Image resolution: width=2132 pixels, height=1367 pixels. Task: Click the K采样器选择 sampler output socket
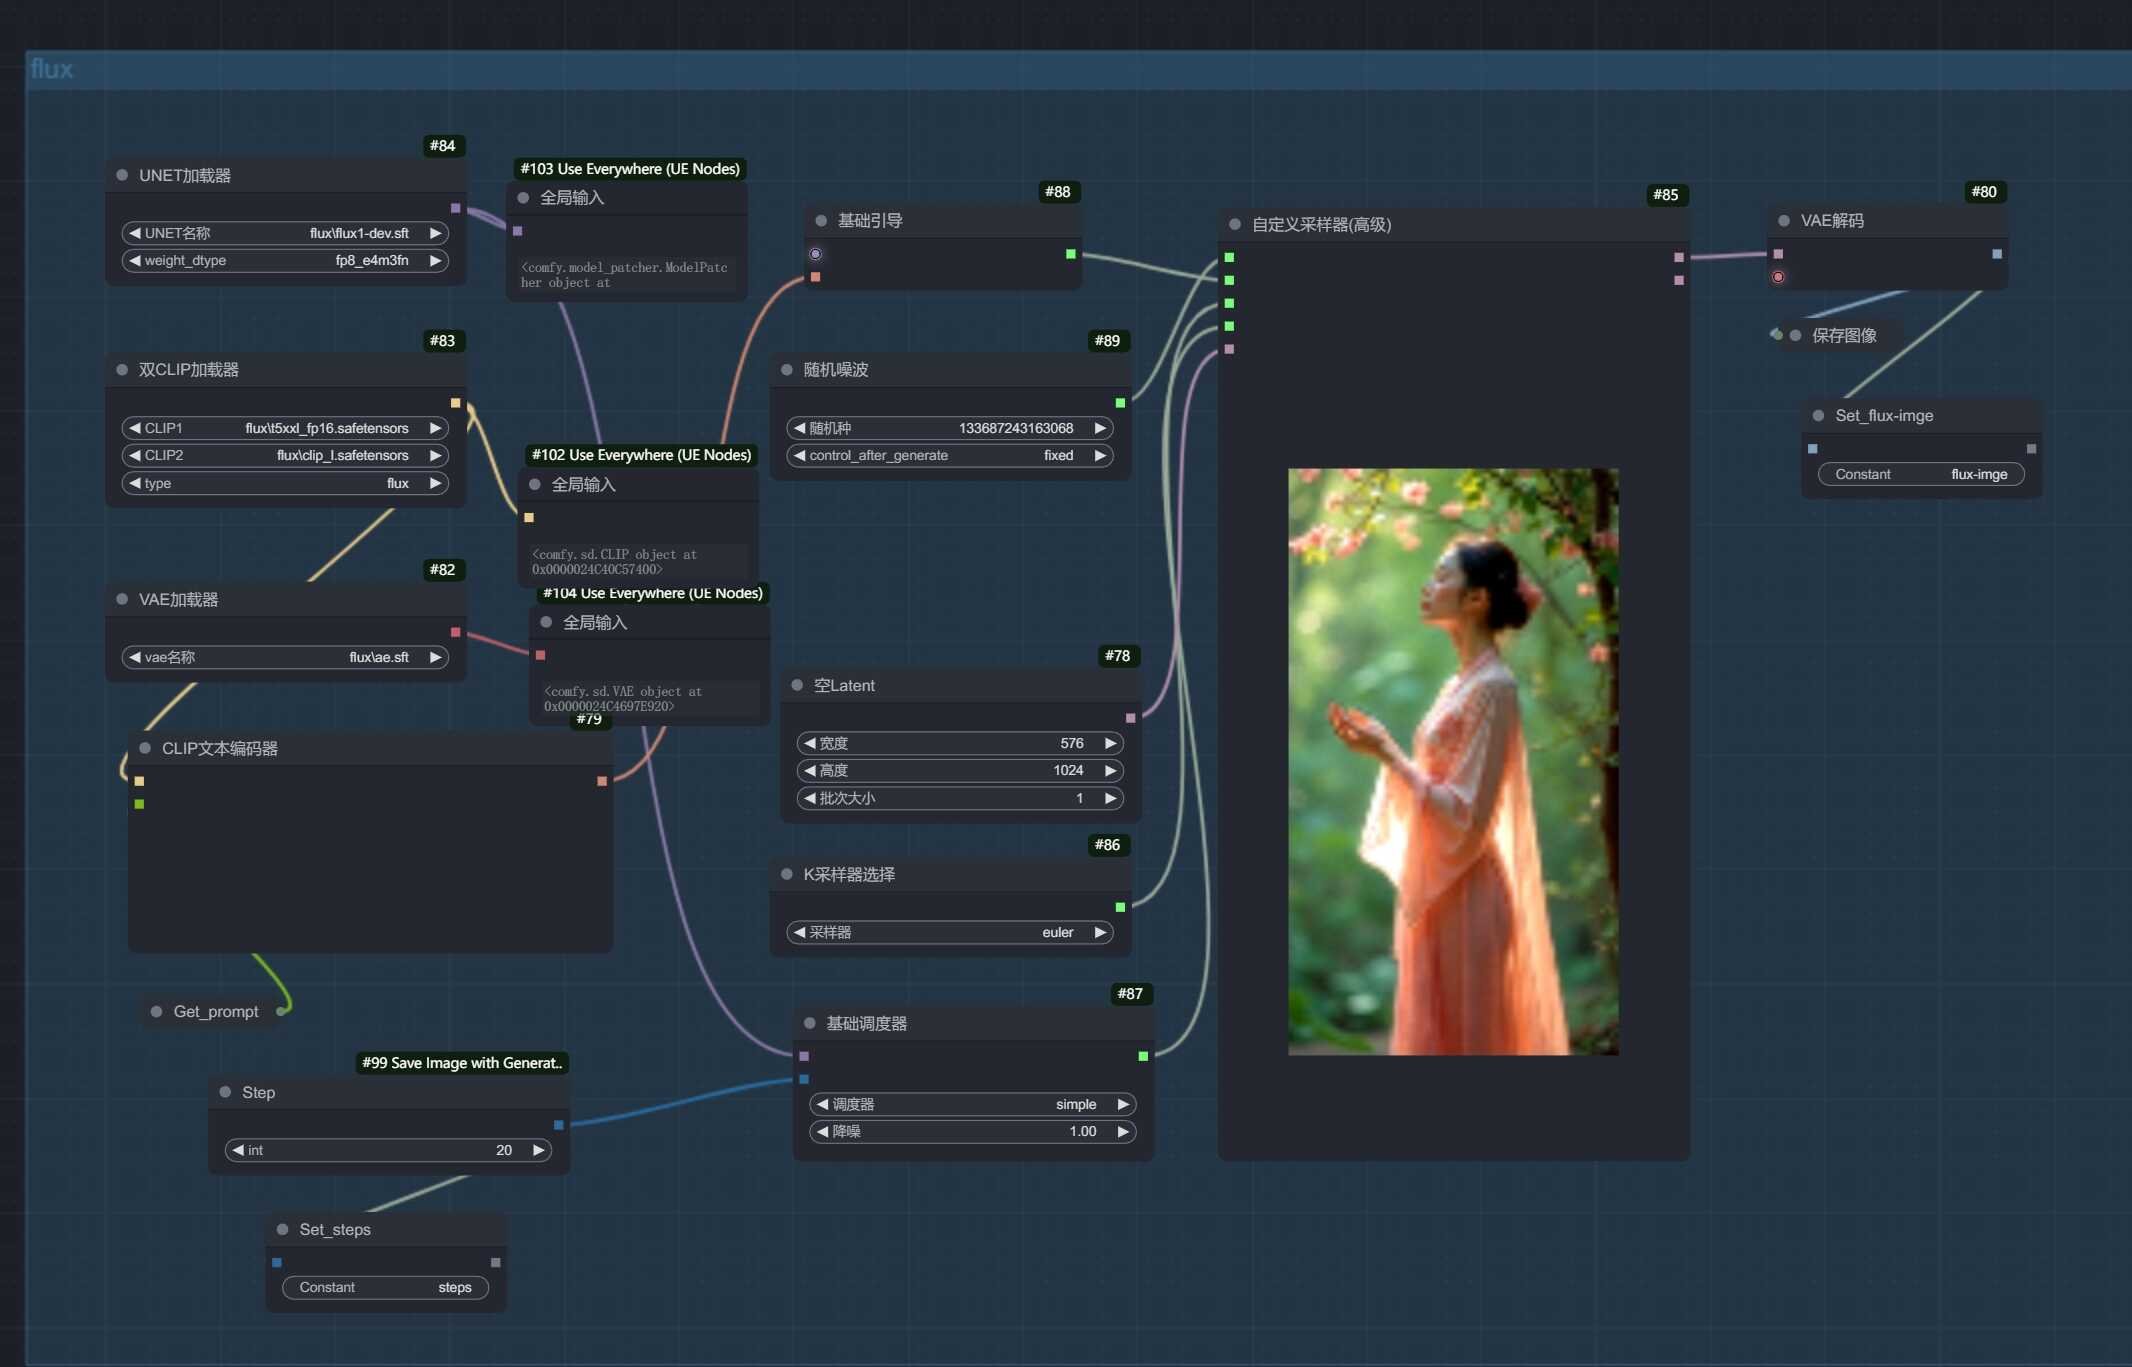pyautogui.click(x=1120, y=907)
